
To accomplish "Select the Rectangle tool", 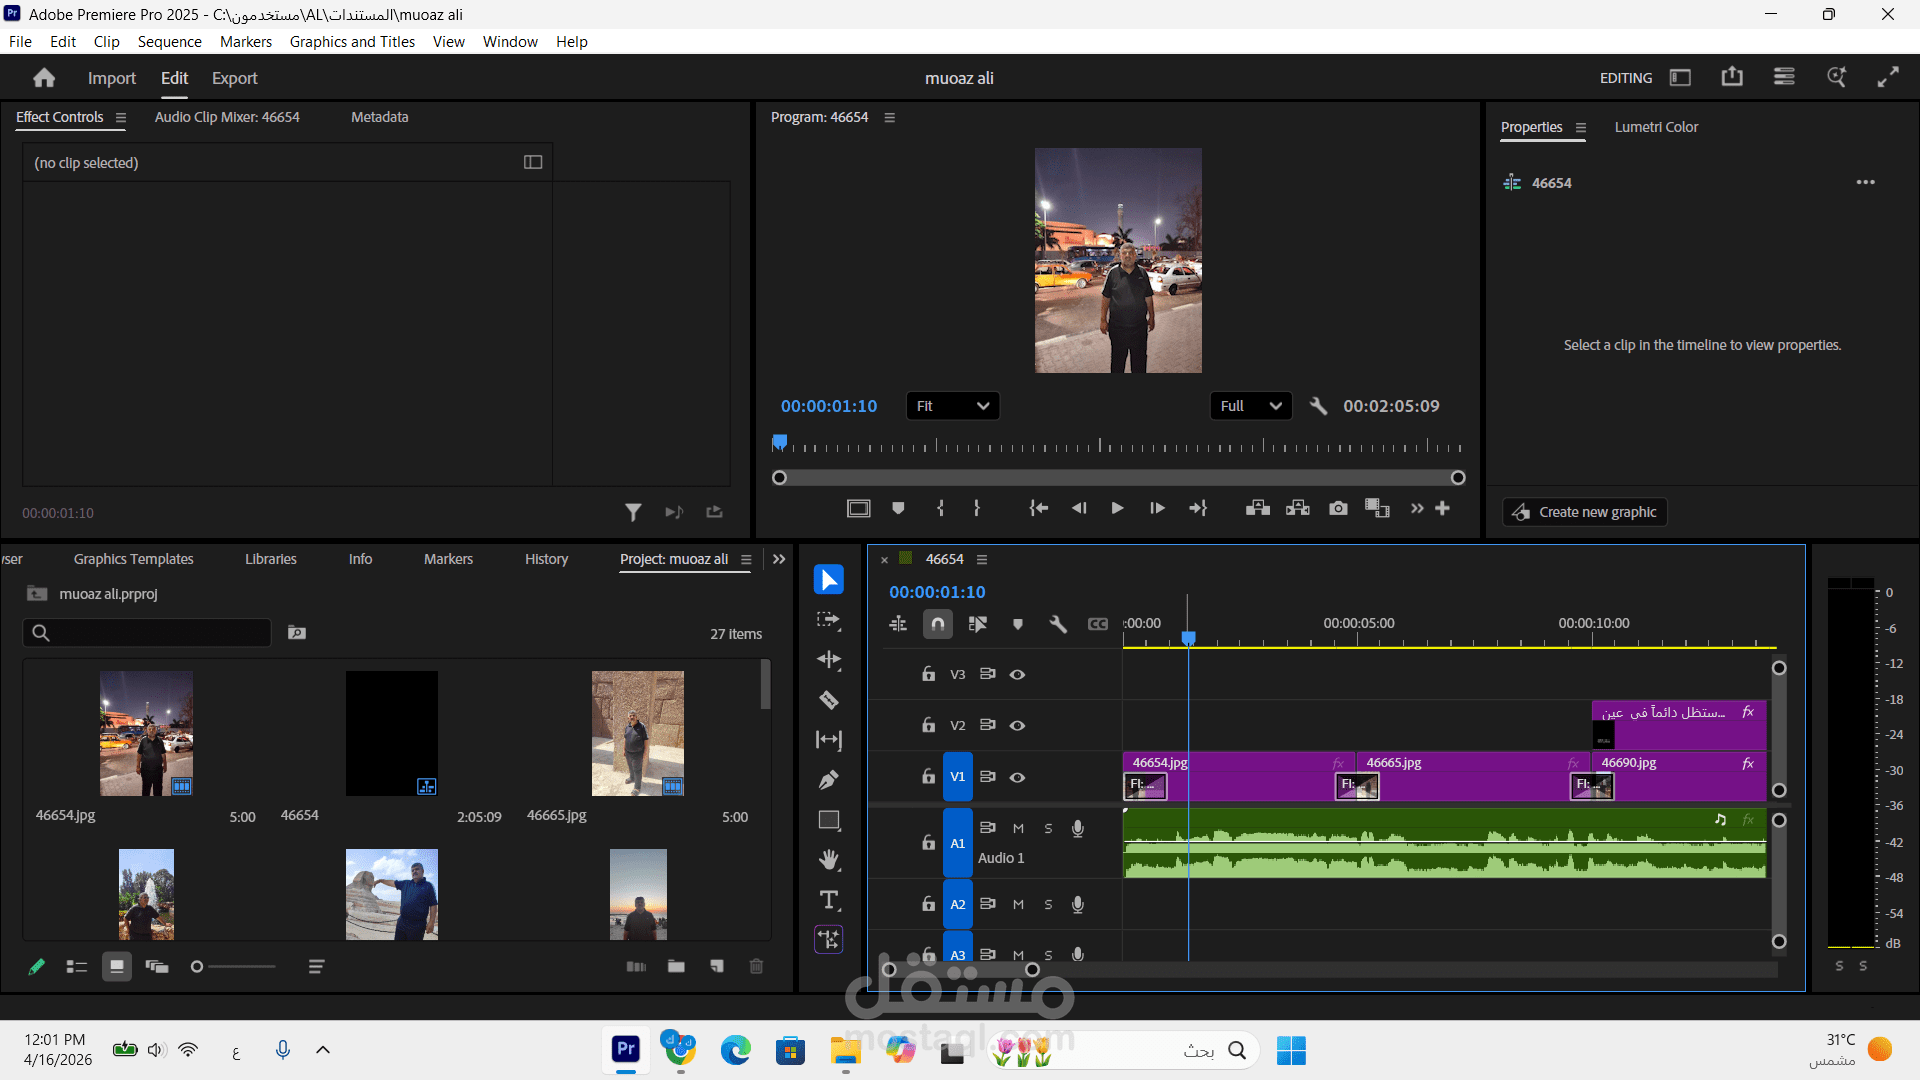I will point(829,820).
